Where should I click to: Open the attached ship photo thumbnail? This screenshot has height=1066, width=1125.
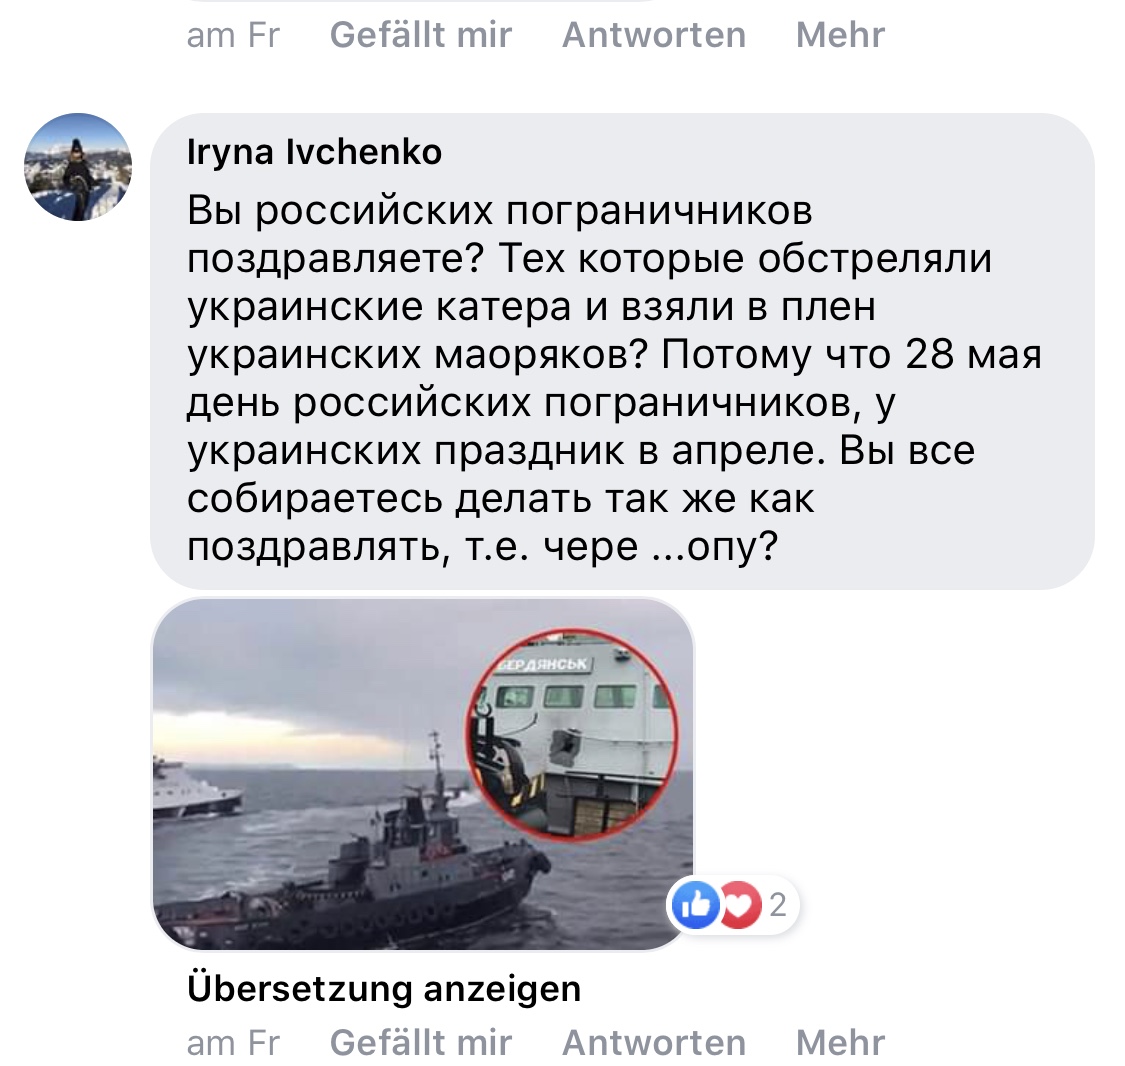click(423, 774)
